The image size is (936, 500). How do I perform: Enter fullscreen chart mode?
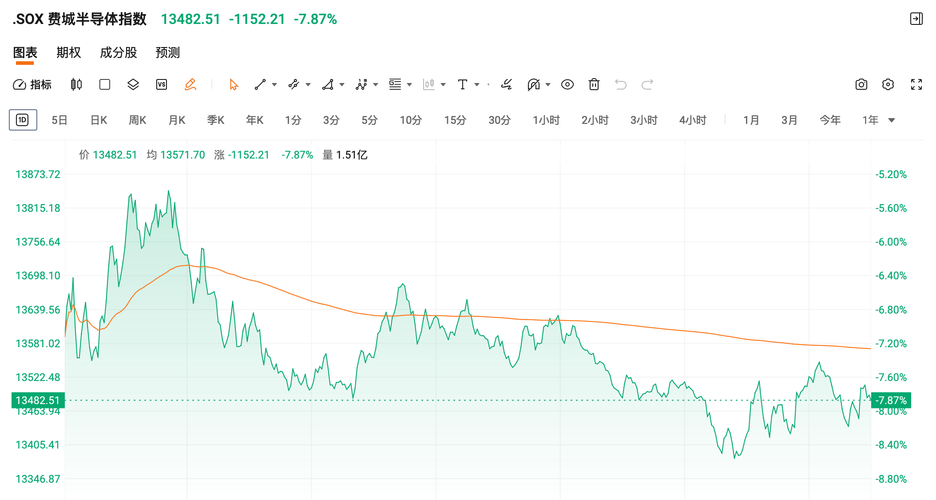pyautogui.click(x=916, y=85)
